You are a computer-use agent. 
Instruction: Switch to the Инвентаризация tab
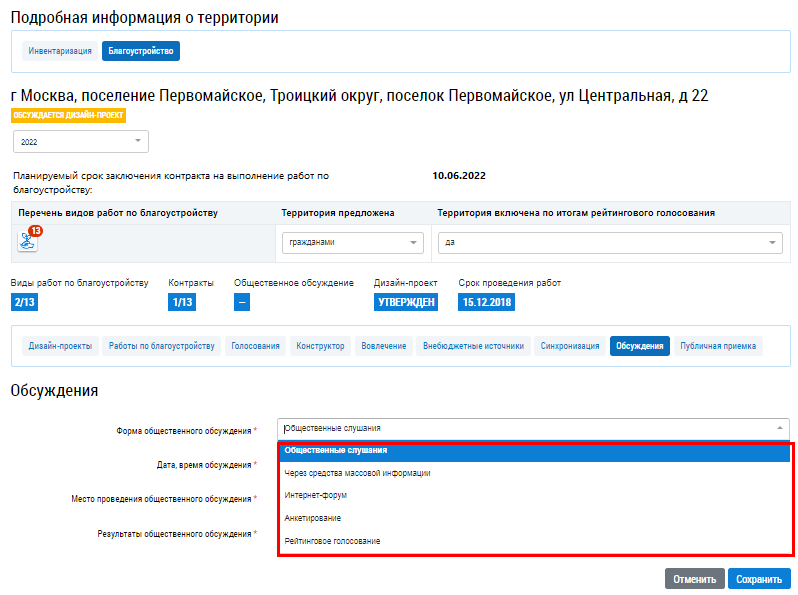pyautogui.click(x=60, y=50)
